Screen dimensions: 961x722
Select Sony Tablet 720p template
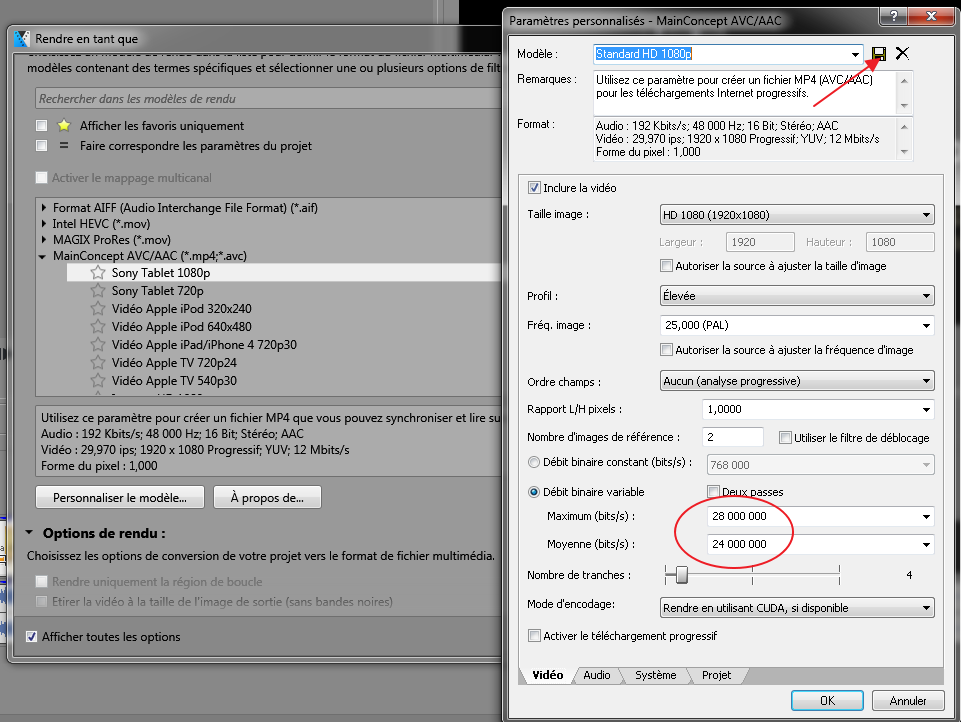coord(158,291)
